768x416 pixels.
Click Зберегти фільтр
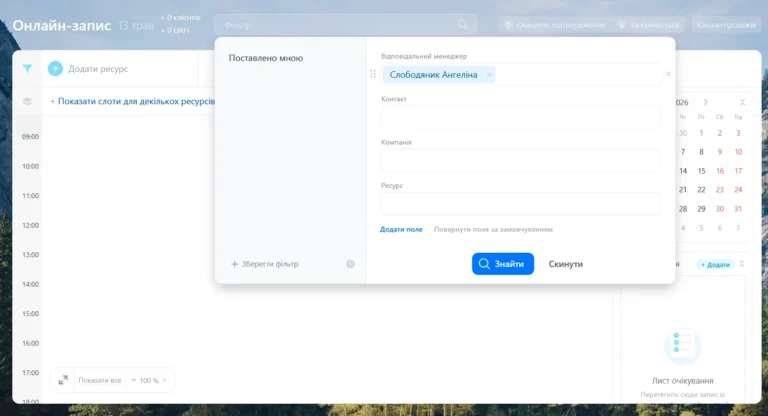(x=264, y=264)
